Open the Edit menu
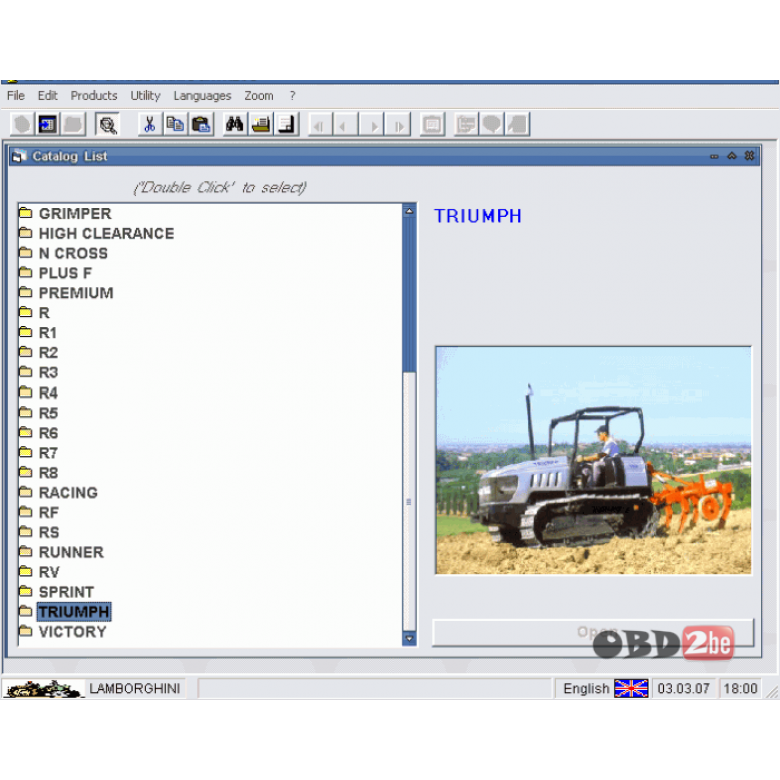780x780 pixels. (x=47, y=96)
